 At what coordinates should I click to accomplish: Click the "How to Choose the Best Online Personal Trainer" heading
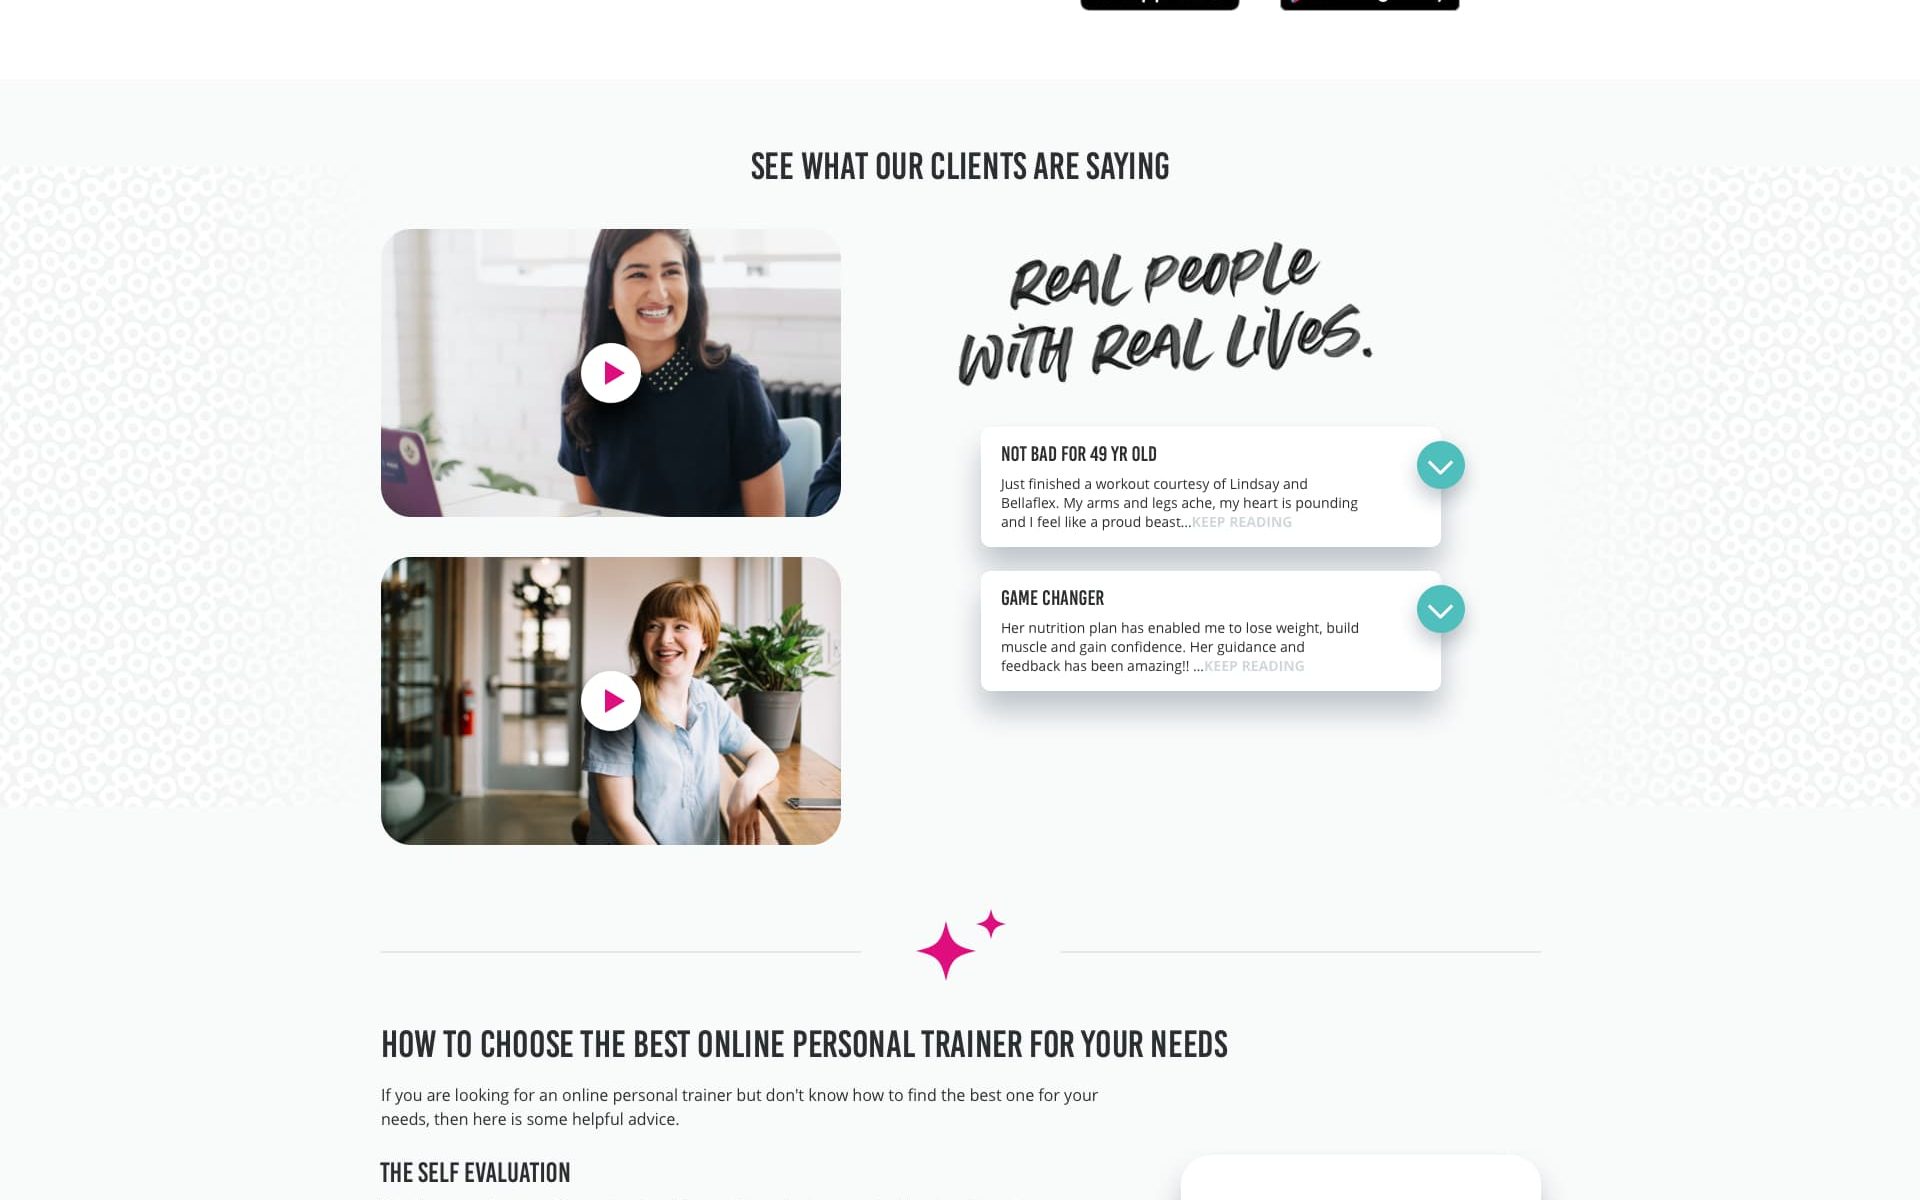click(x=804, y=1044)
